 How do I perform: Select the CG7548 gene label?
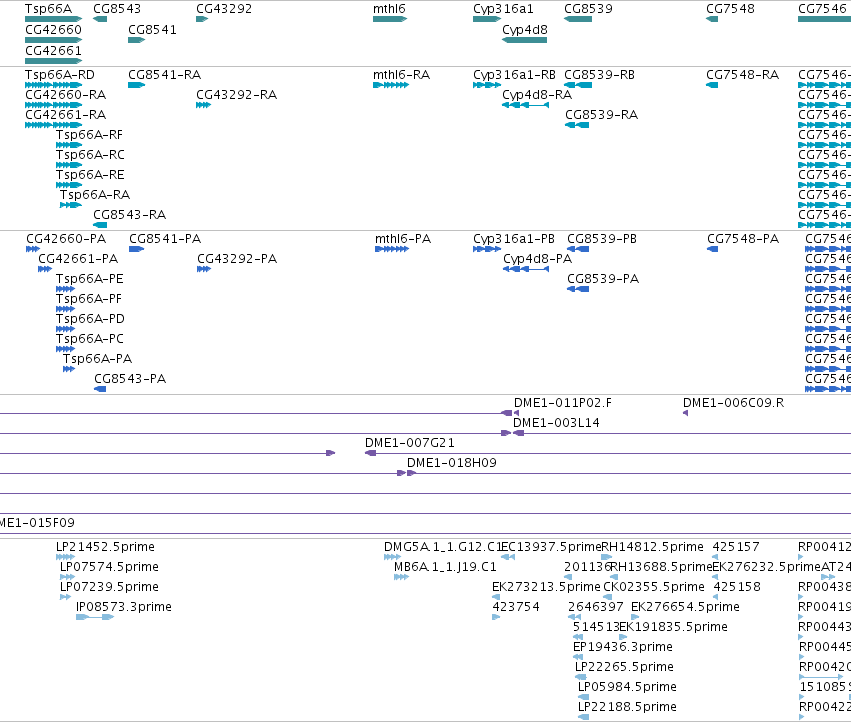point(730,9)
